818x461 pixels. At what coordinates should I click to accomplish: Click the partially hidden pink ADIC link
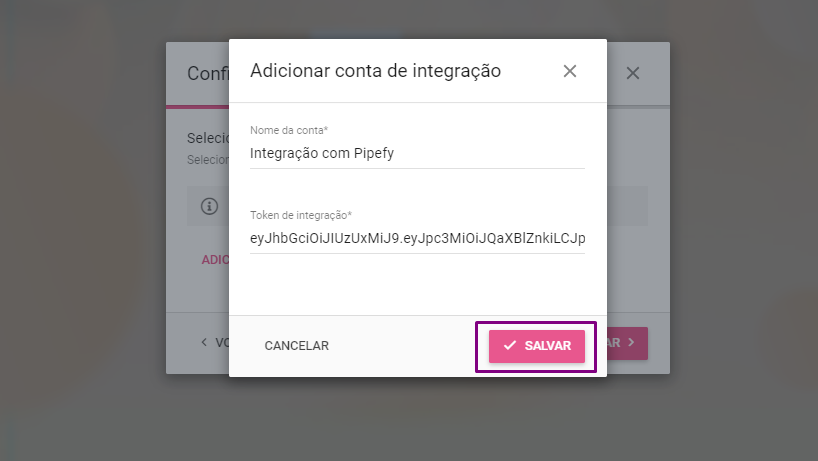[215, 260]
